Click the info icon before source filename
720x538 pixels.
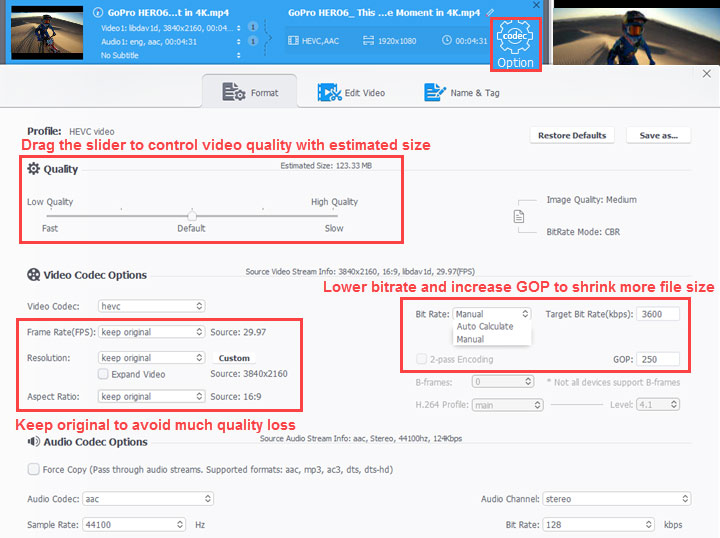(x=98, y=12)
